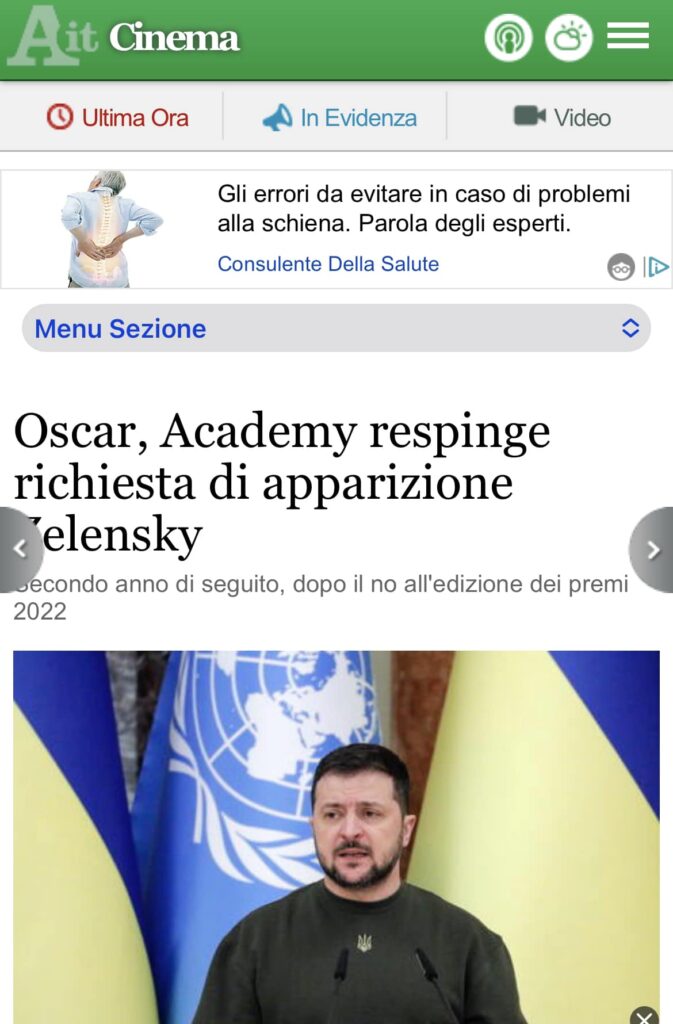Image resolution: width=673 pixels, height=1024 pixels.
Task: Close the overlay on Zelensky photo
Action: click(x=644, y=1016)
